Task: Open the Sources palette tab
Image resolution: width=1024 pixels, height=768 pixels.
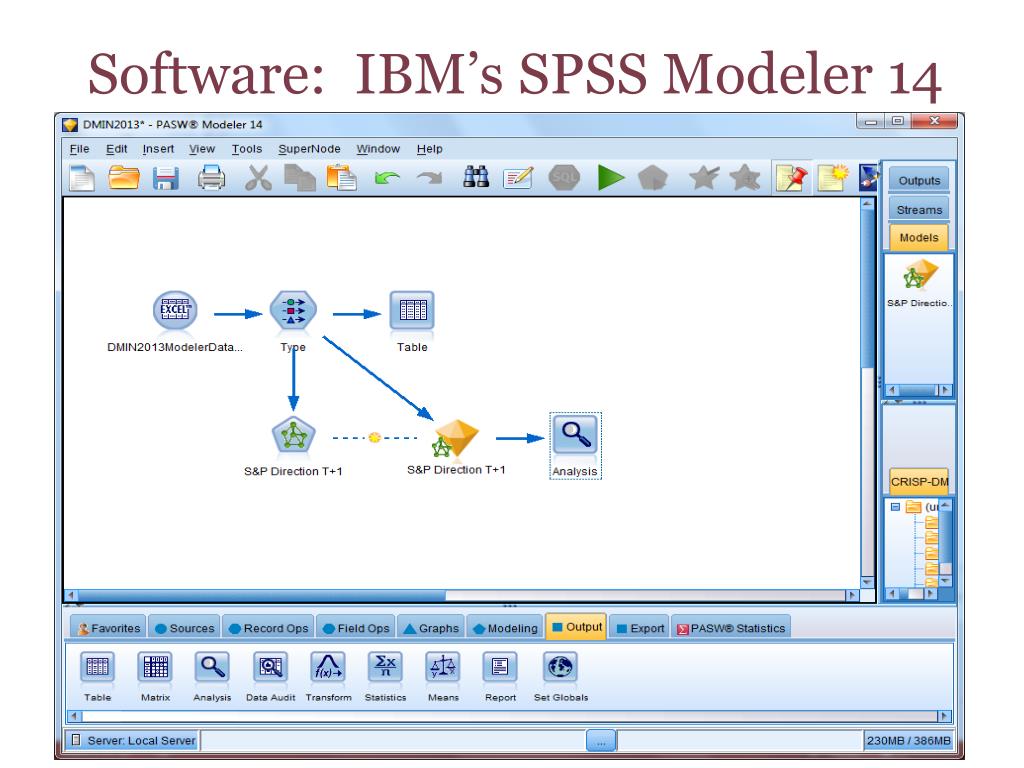Action: click(185, 628)
